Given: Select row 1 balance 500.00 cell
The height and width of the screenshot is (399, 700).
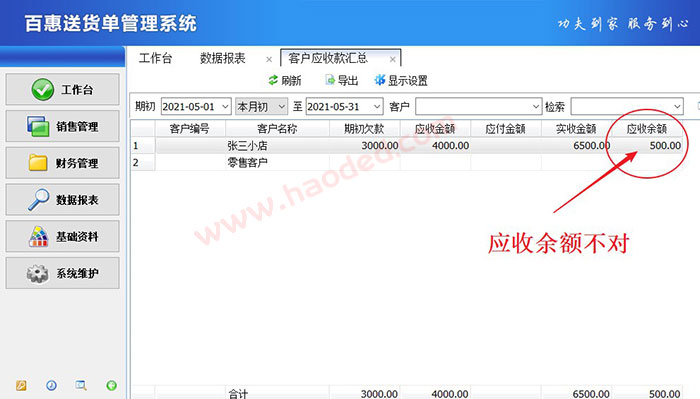Looking at the screenshot, I should [646, 145].
